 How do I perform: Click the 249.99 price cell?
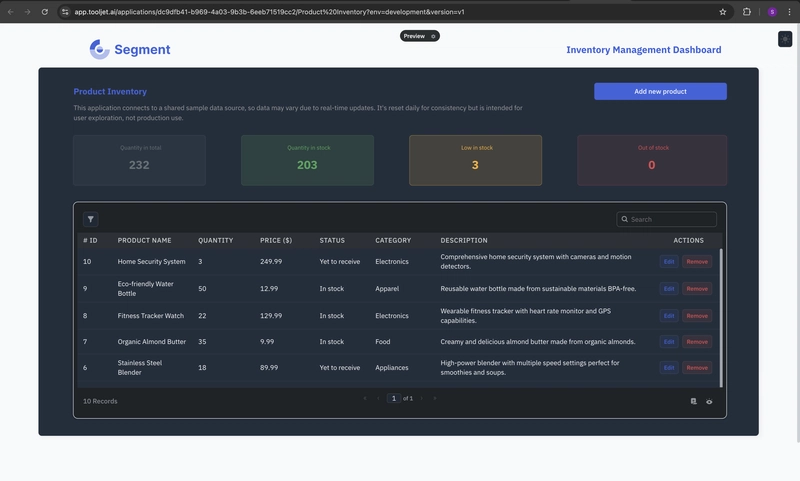(271, 262)
